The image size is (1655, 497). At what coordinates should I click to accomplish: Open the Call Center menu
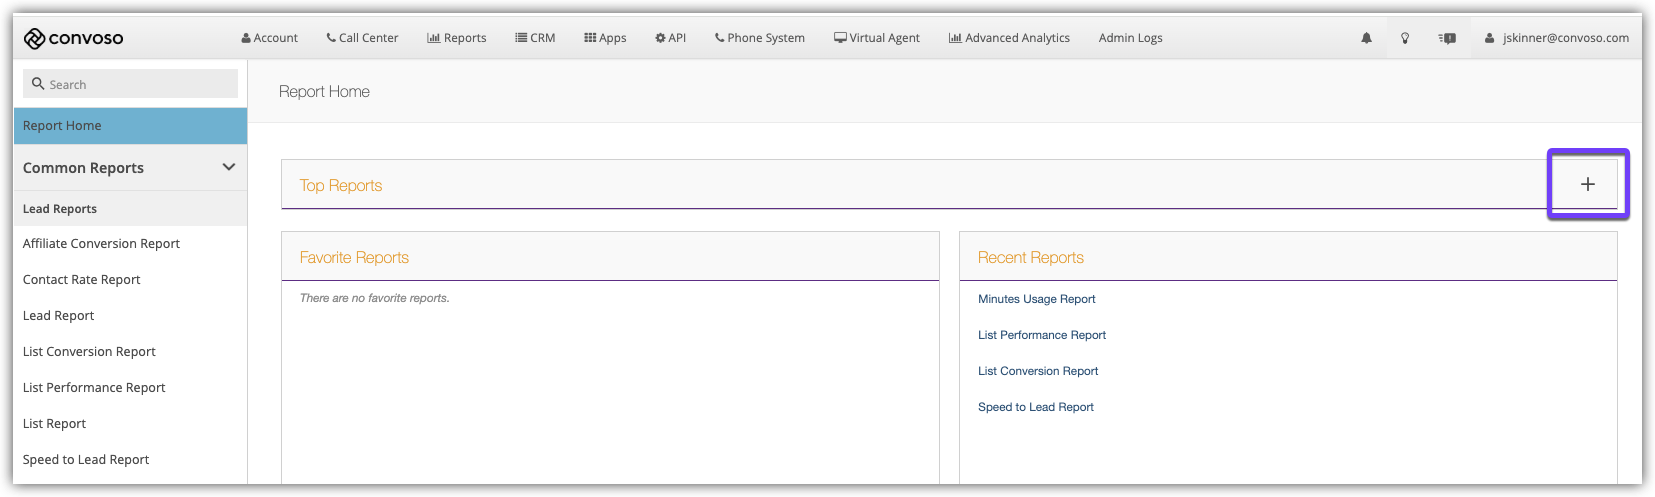coord(362,38)
